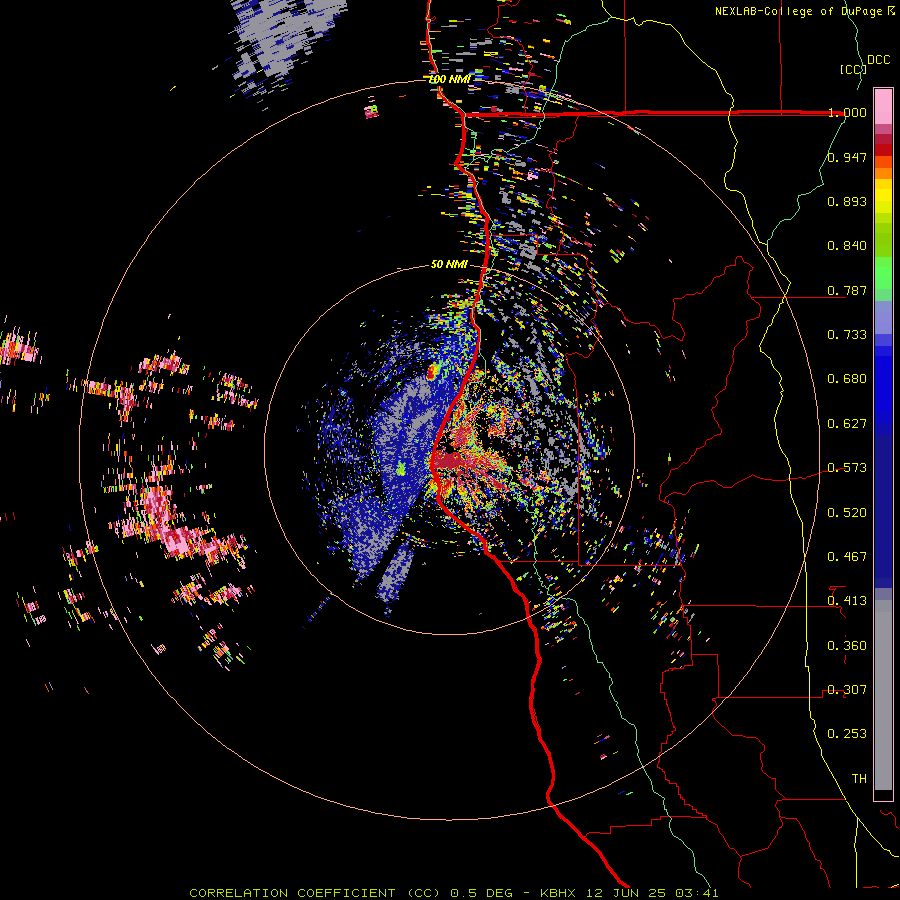Click the [CC] label above the color scale
This screenshot has height=900, width=900.
[x=853, y=69]
